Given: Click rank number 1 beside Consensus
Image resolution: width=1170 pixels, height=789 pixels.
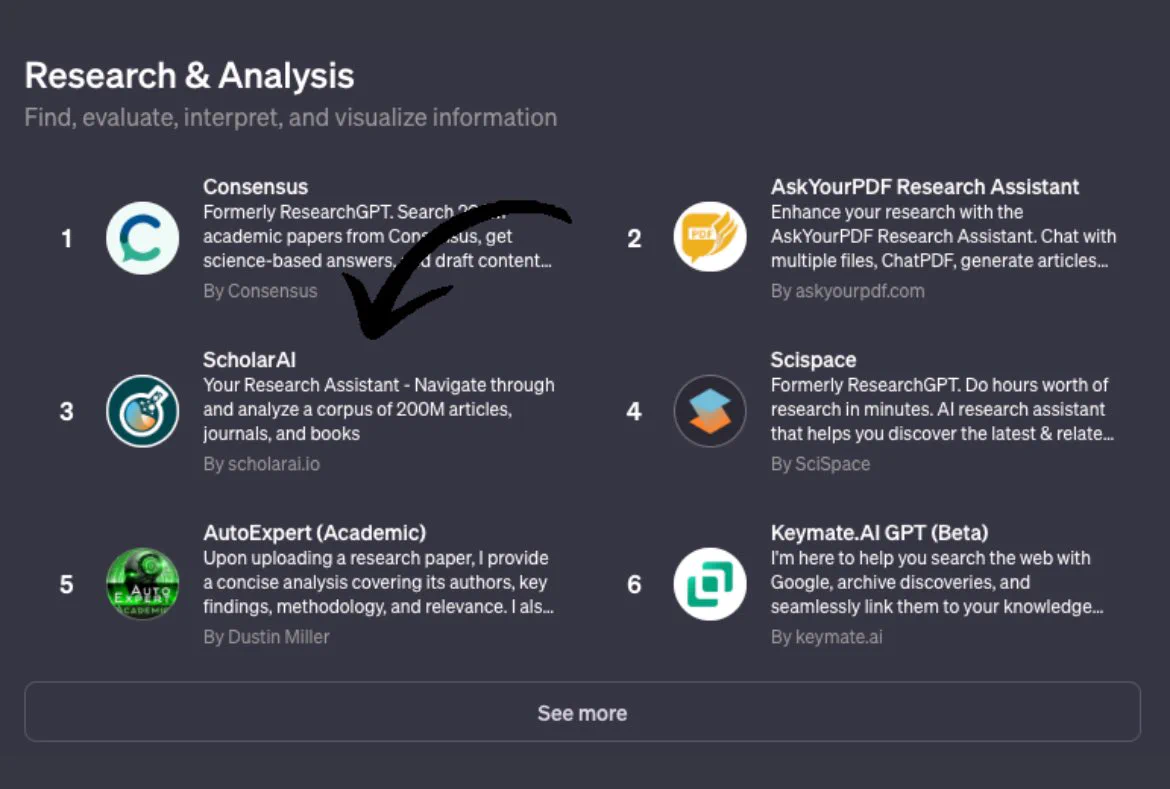Looking at the screenshot, I should tap(66, 239).
